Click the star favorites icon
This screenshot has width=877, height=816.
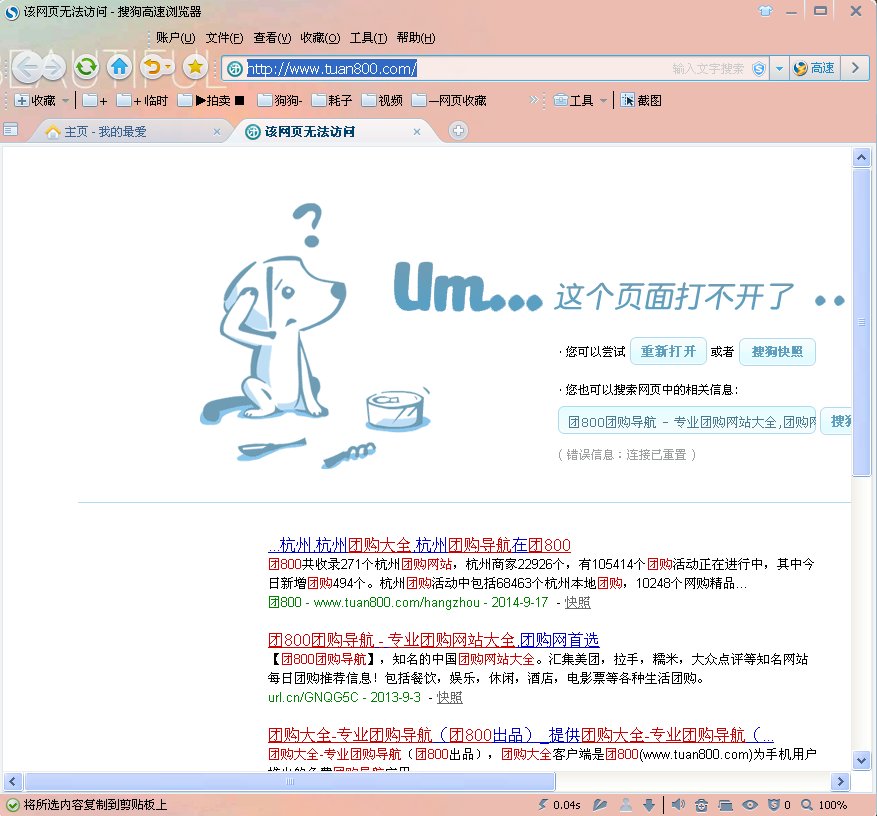tap(195, 68)
